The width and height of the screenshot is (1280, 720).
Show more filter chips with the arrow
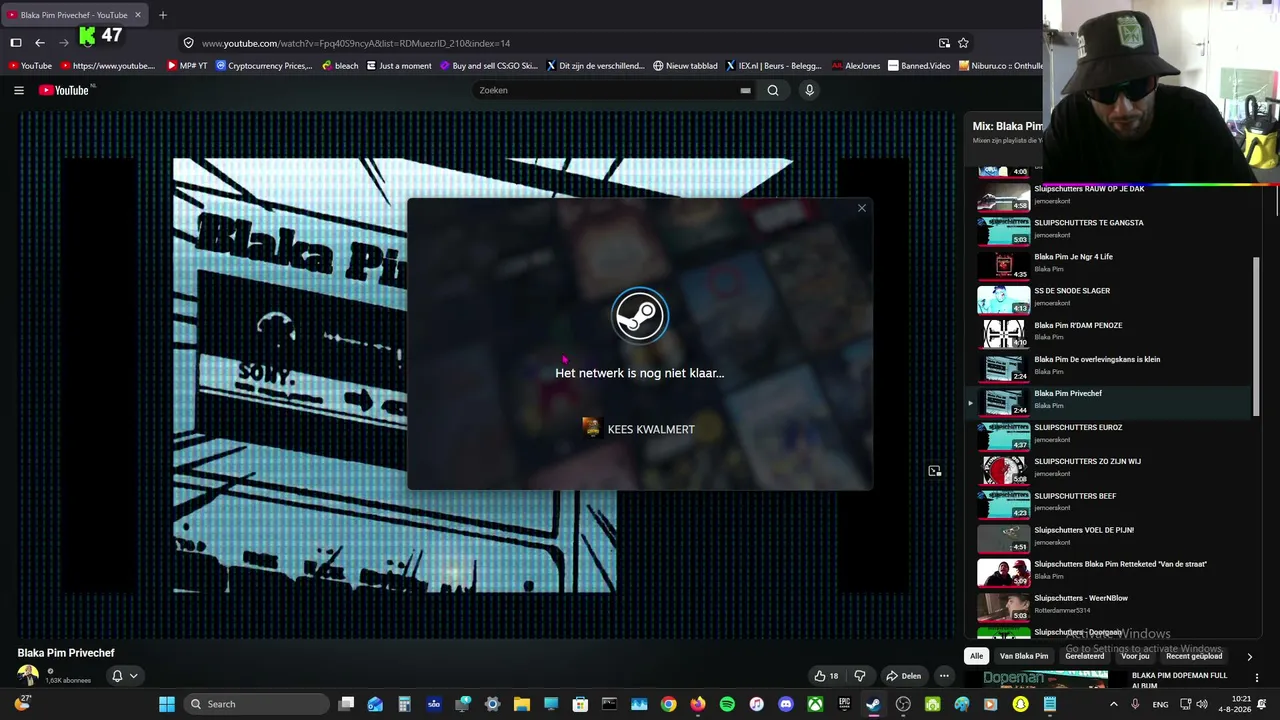point(1249,657)
